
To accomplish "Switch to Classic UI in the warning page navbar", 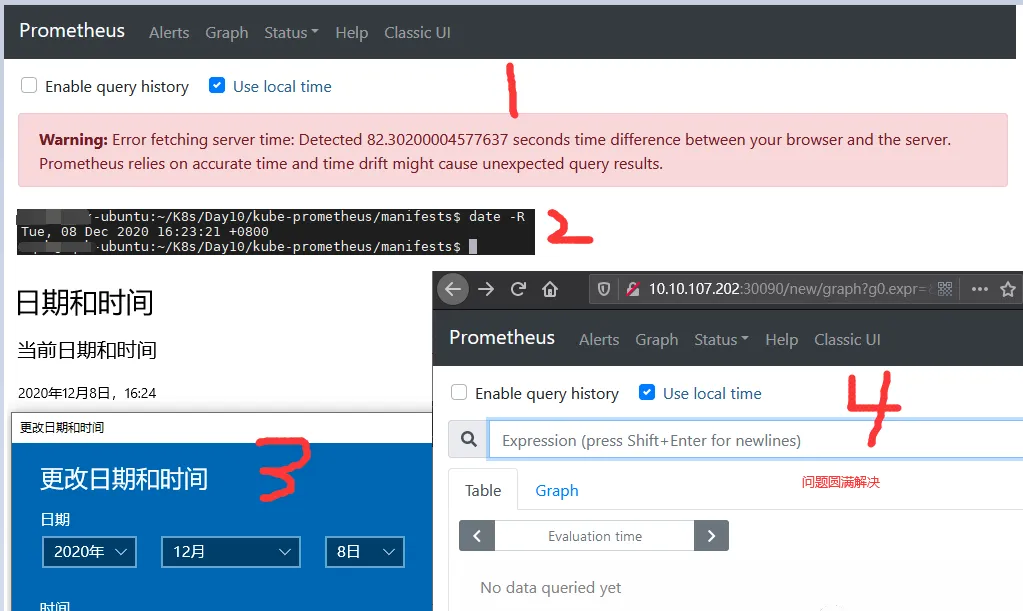I will pyautogui.click(x=418, y=33).
